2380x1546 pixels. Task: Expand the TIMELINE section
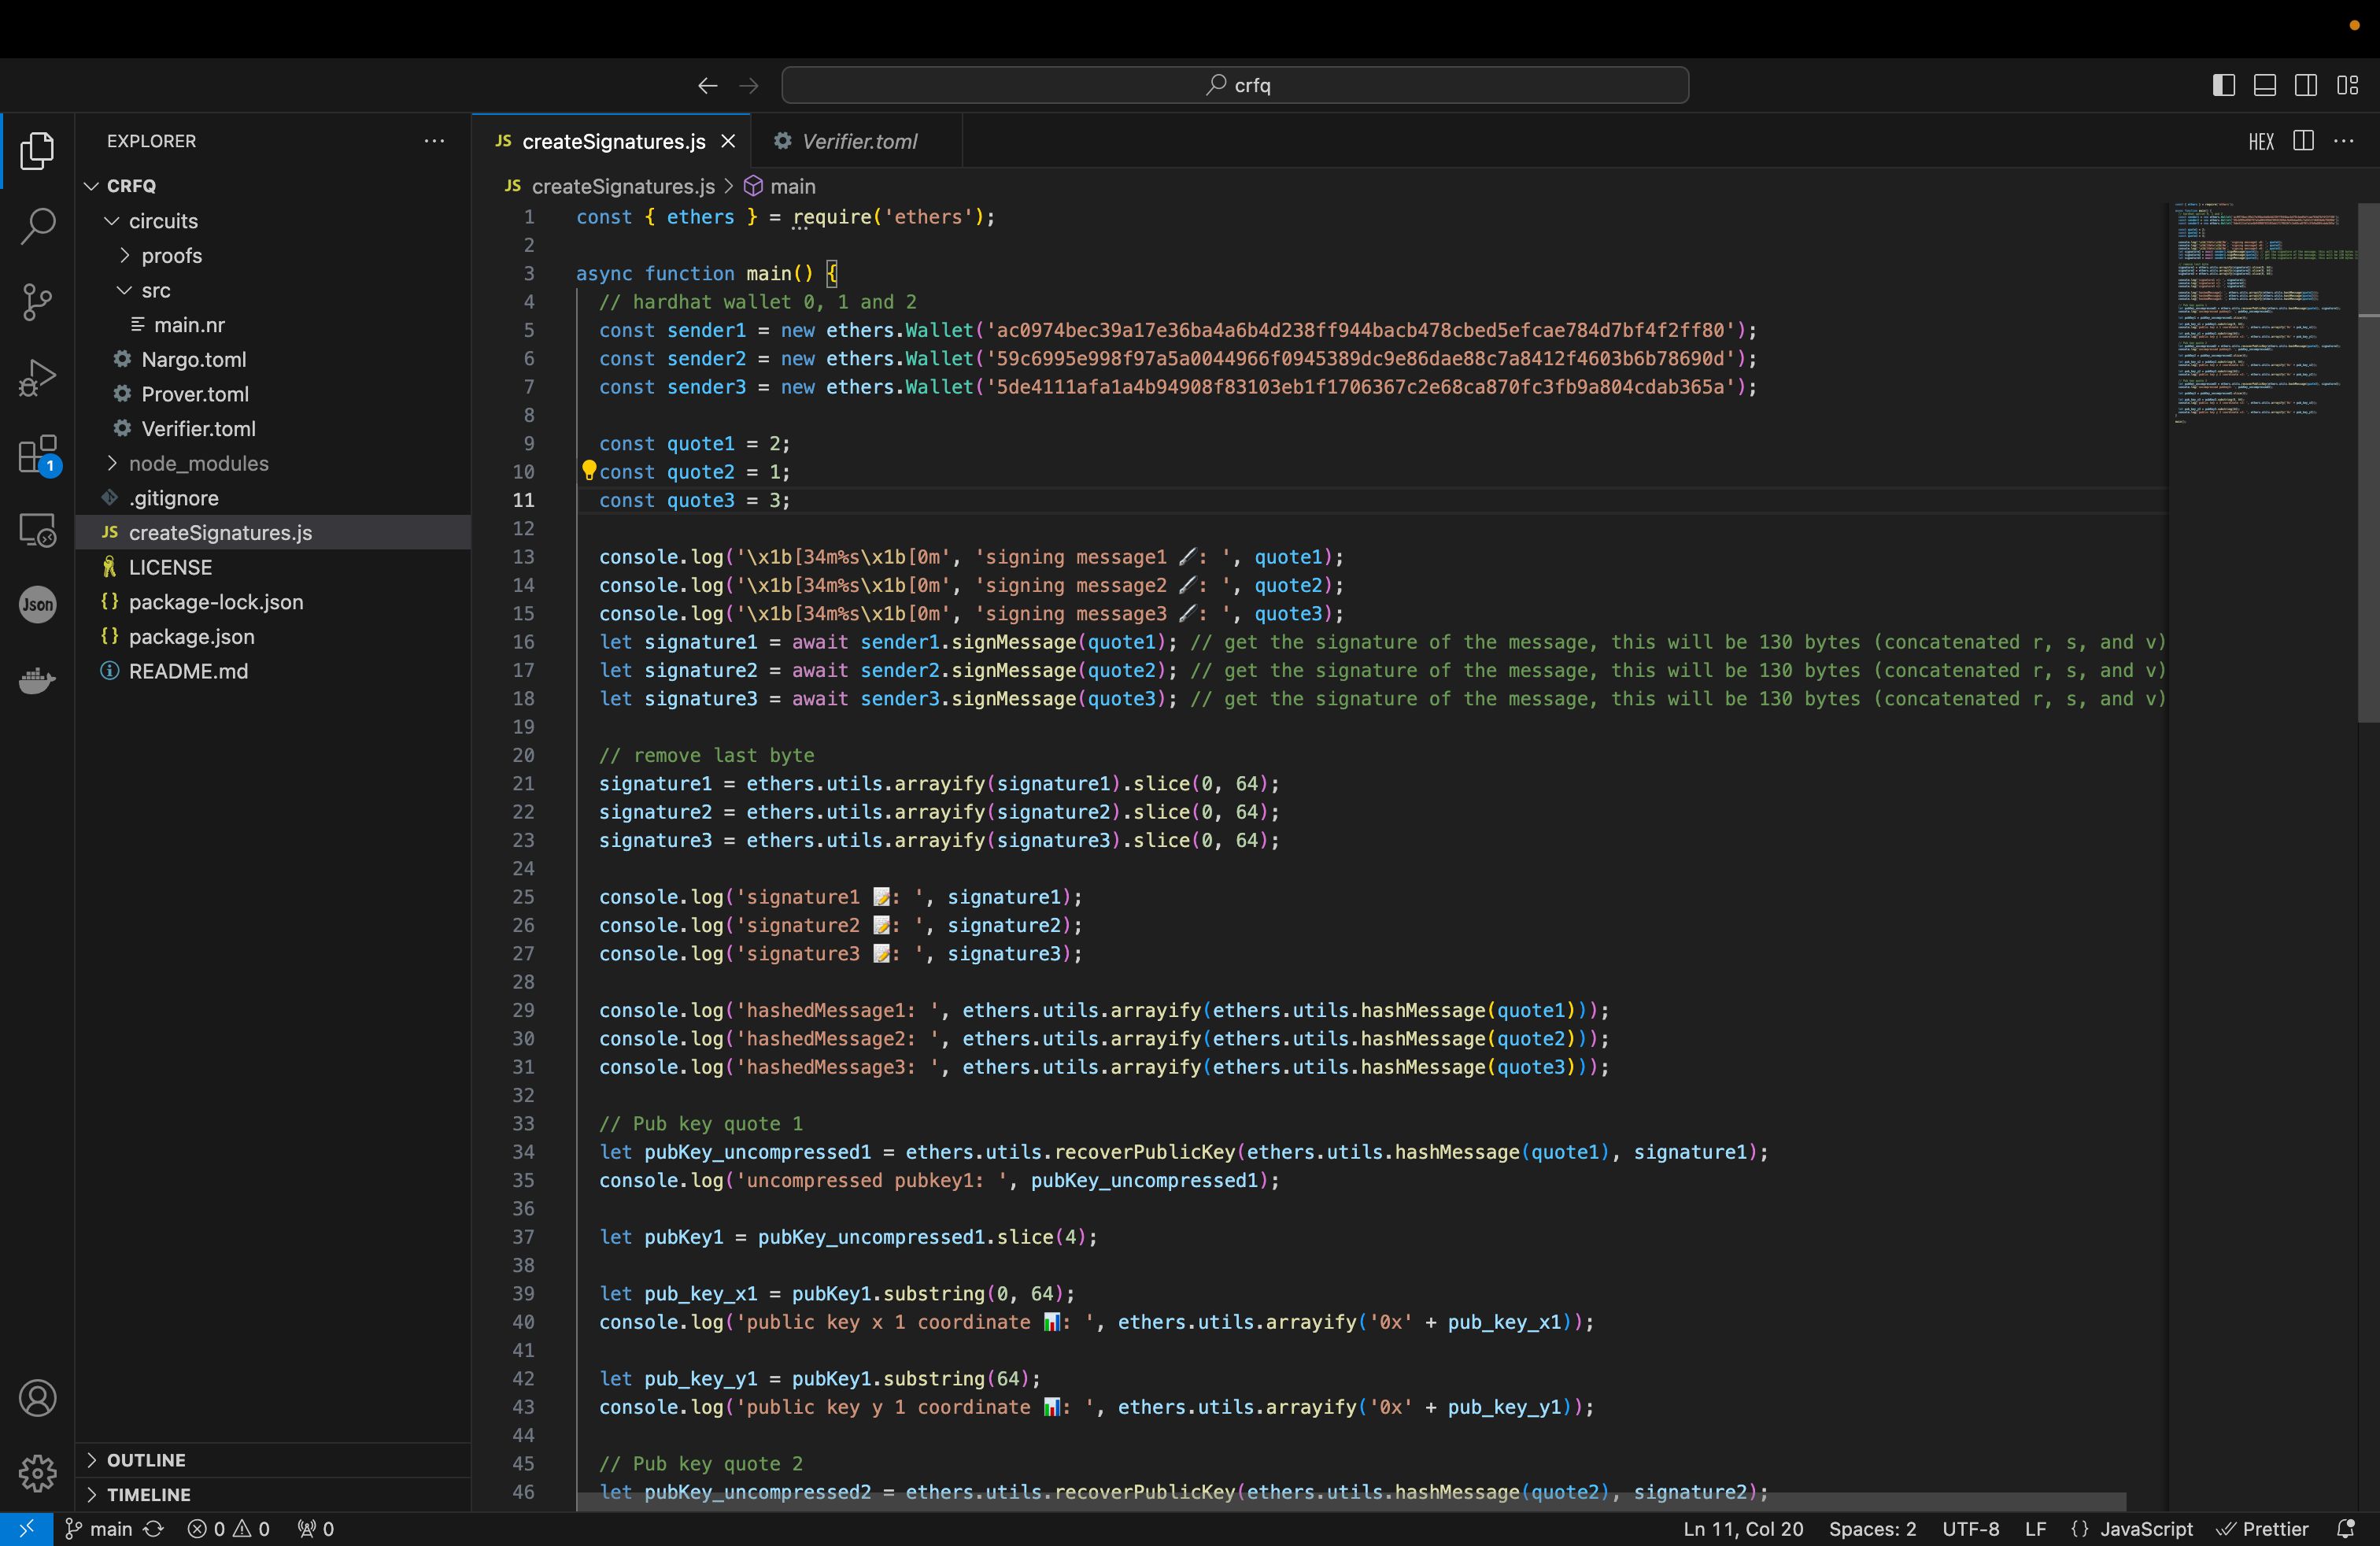tap(272, 1495)
